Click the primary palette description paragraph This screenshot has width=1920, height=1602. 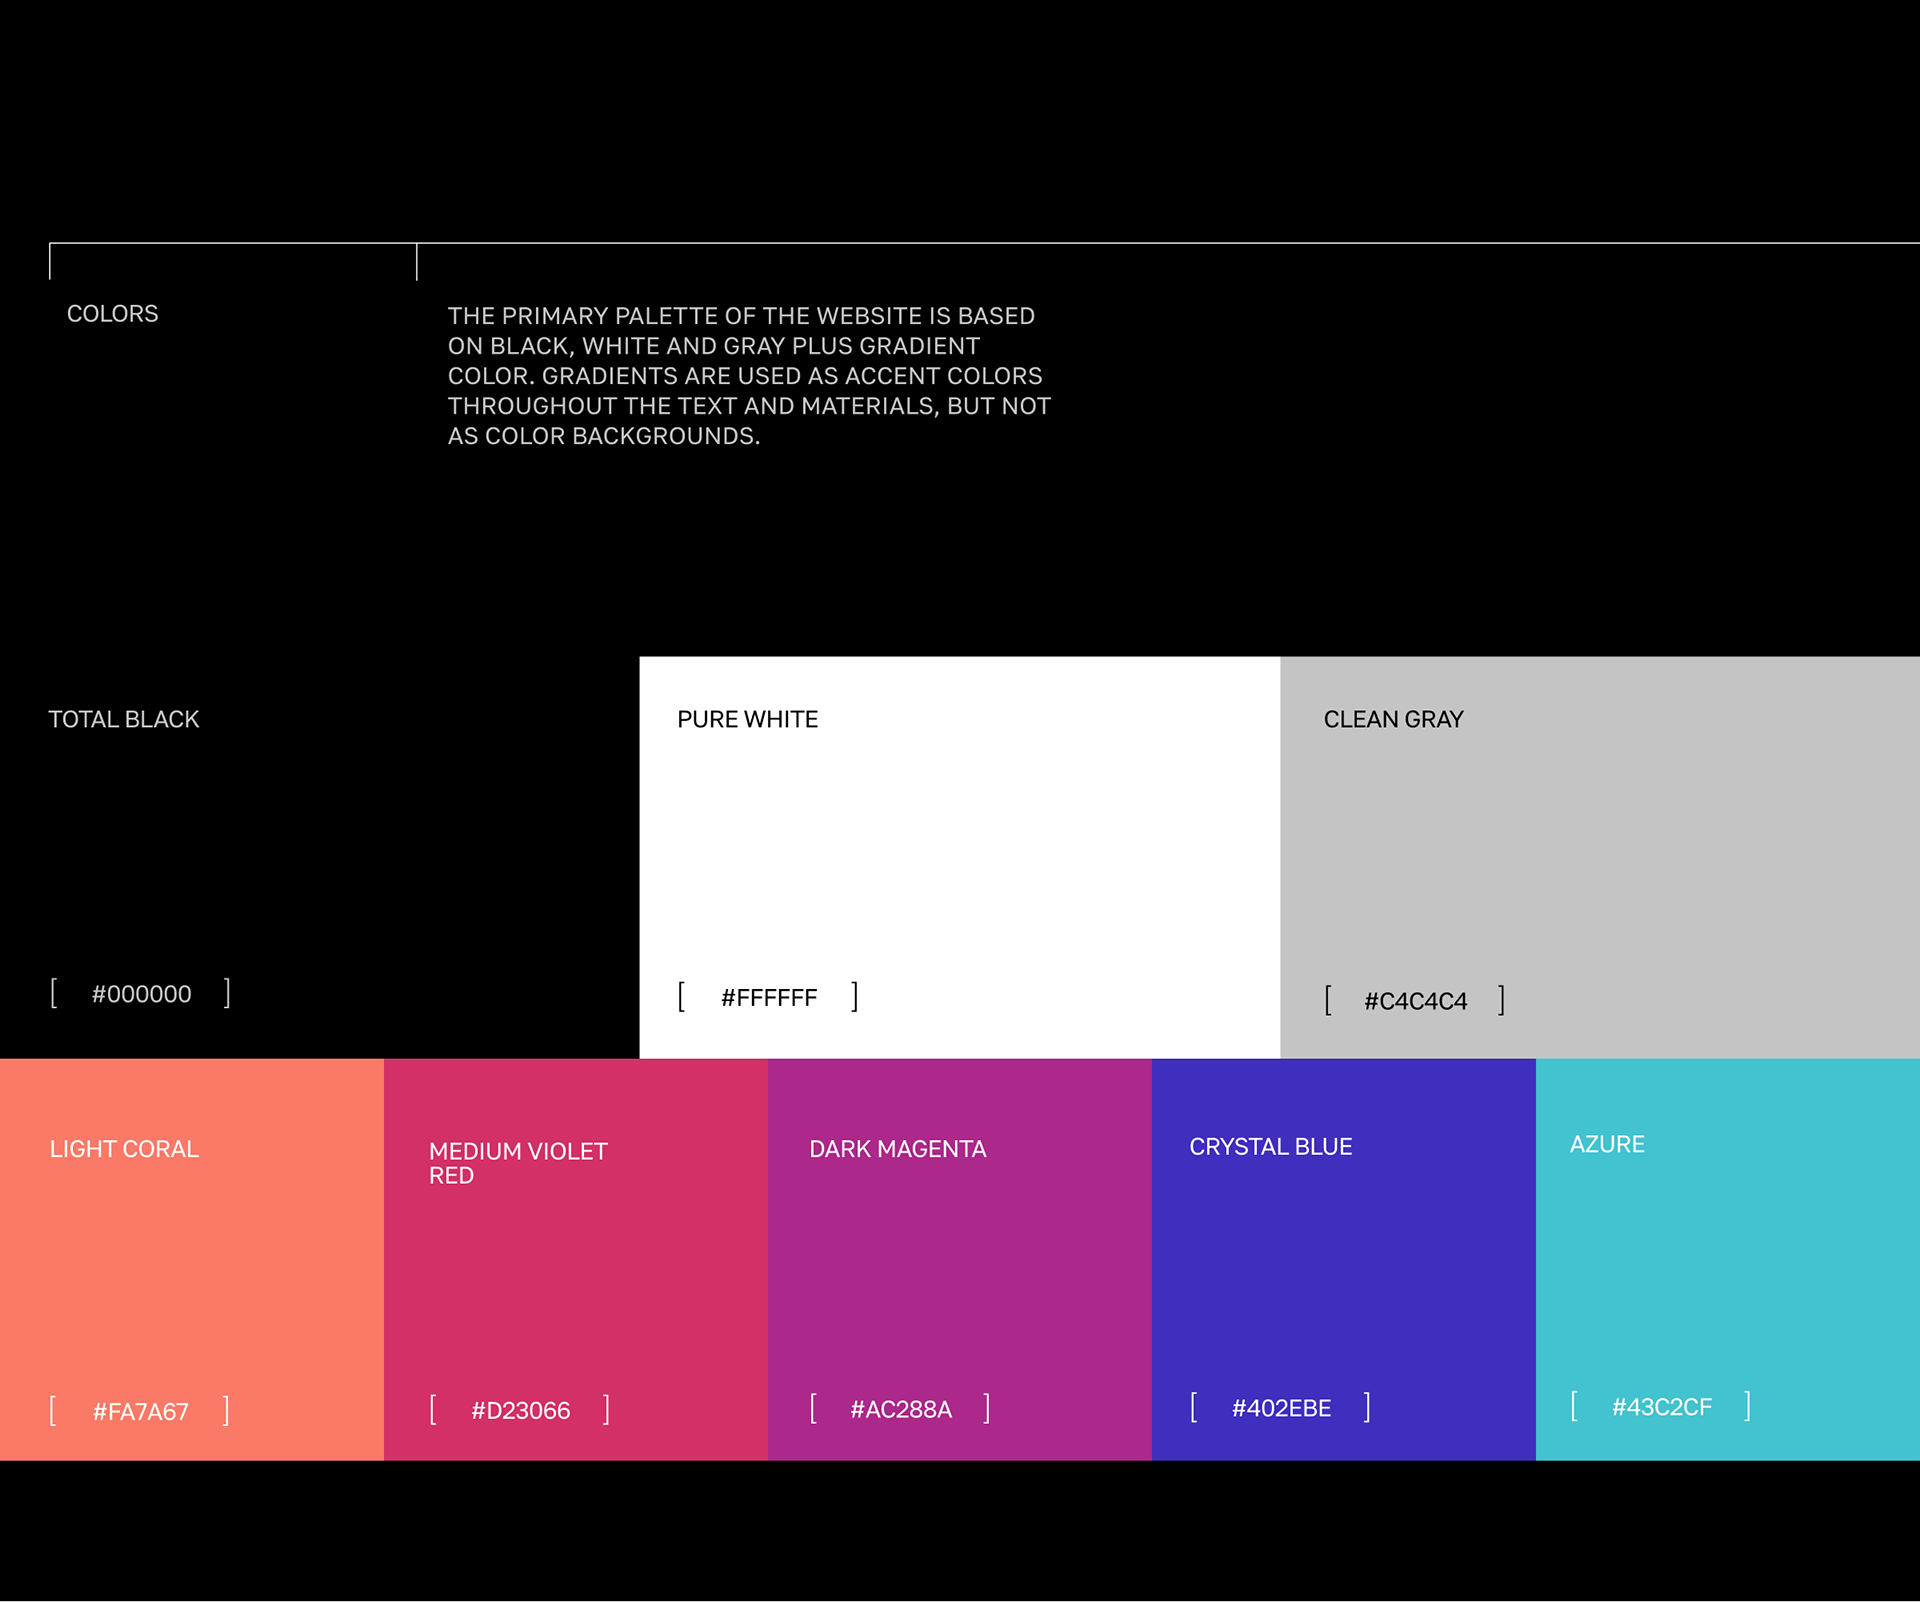[x=748, y=376]
